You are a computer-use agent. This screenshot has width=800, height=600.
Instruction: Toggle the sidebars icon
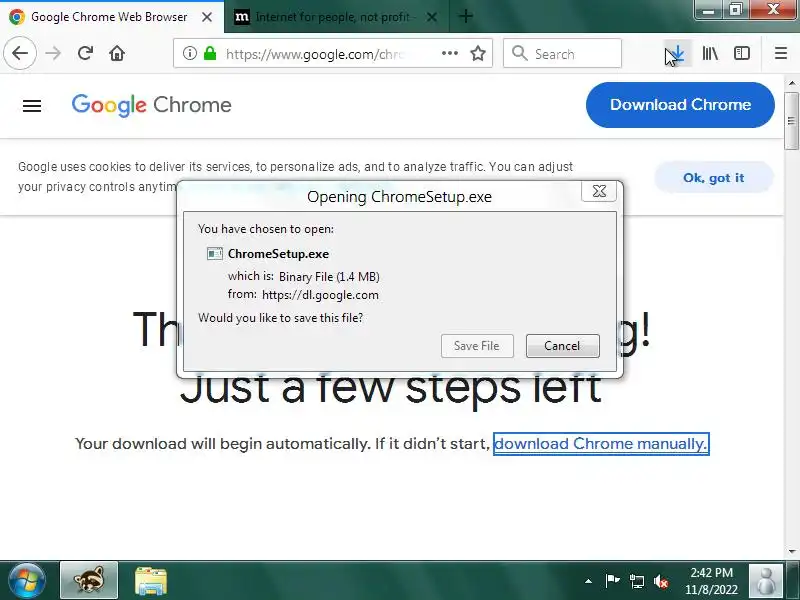tap(741, 53)
